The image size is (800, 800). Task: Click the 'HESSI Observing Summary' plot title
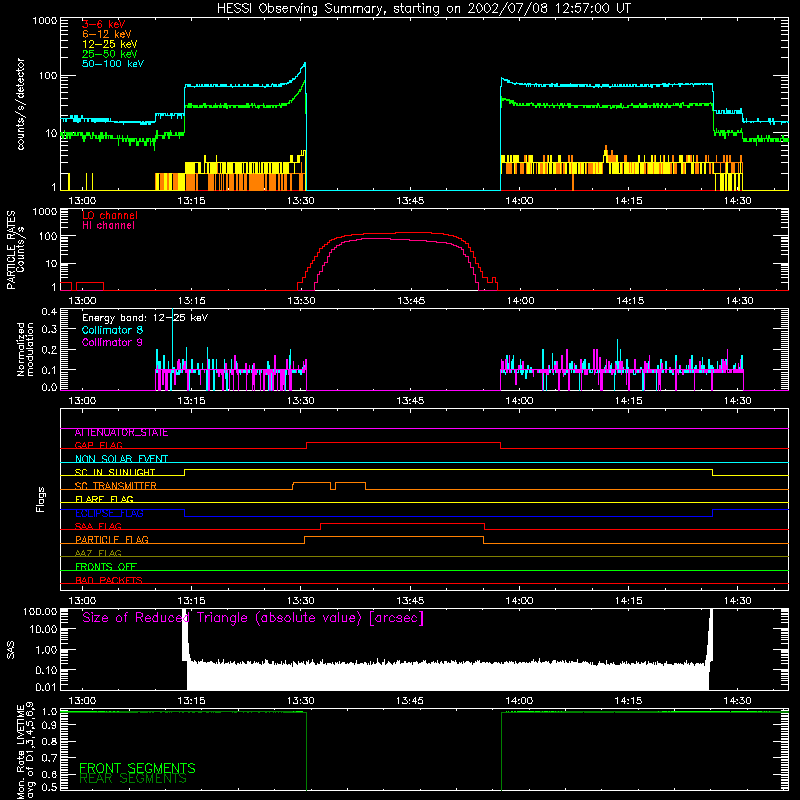[x=423, y=9]
